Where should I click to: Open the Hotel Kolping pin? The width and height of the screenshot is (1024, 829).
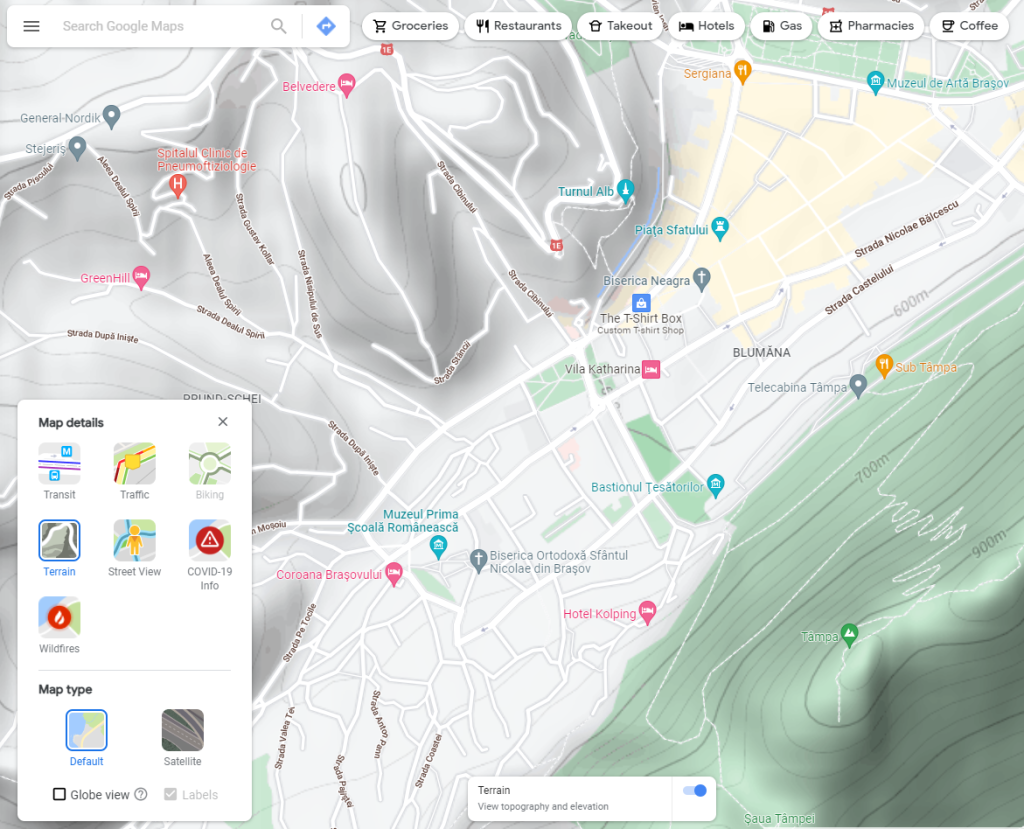point(647,613)
